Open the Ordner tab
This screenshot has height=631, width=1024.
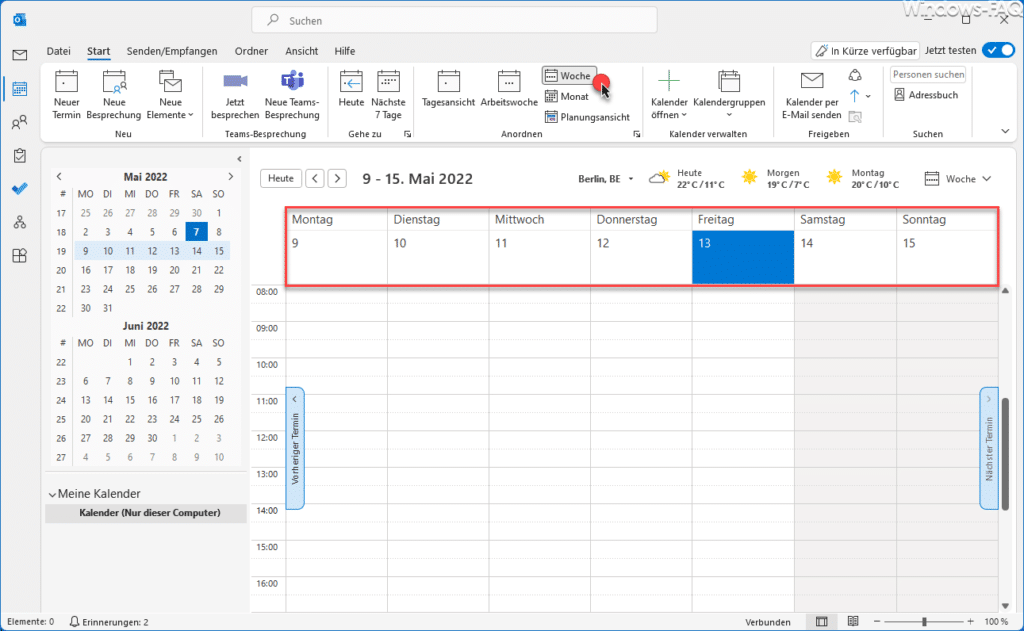pyautogui.click(x=251, y=51)
